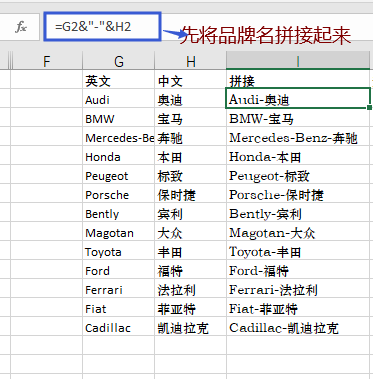Click cell Honda in column G

[x=119, y=156]
